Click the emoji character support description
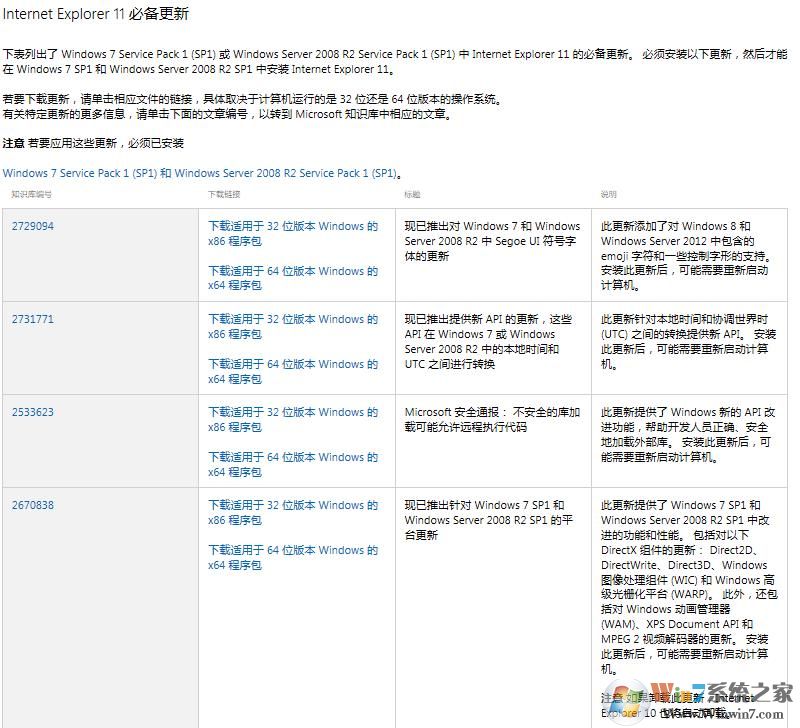 click(x=686, y=256)
